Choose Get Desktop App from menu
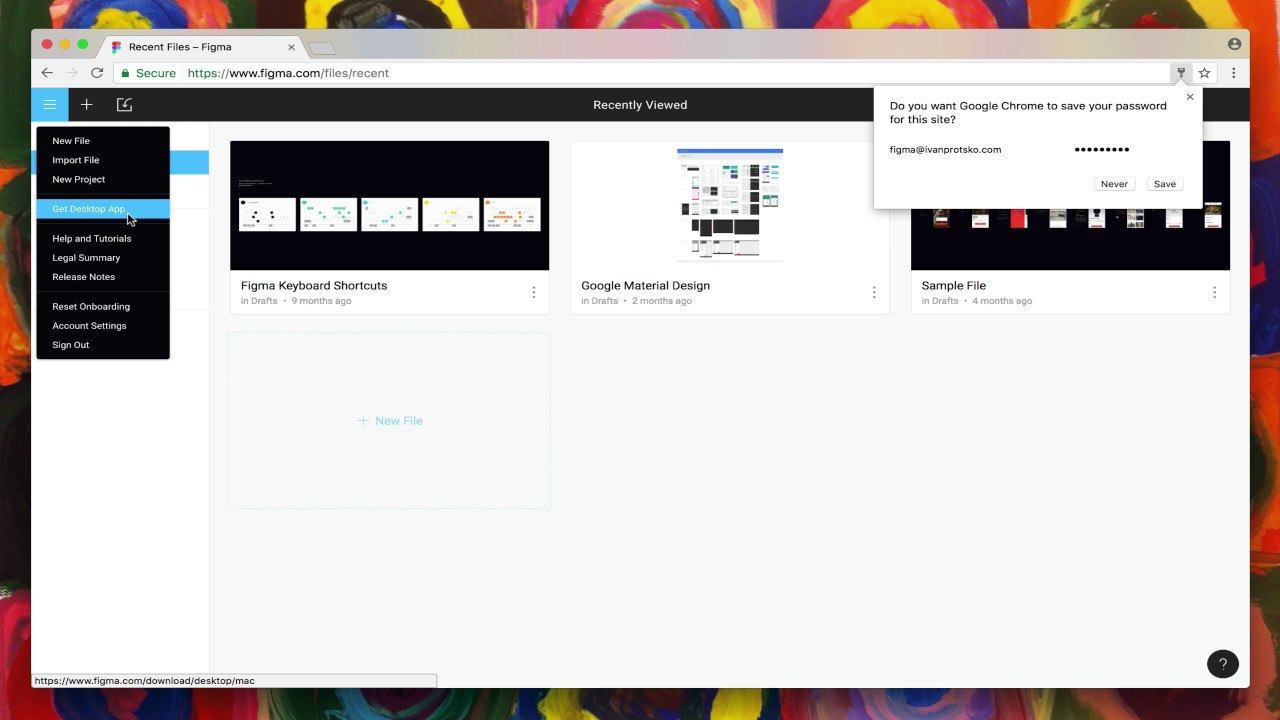The height and width of the screenshot is (720, 1280). click(x=103, y=209)
